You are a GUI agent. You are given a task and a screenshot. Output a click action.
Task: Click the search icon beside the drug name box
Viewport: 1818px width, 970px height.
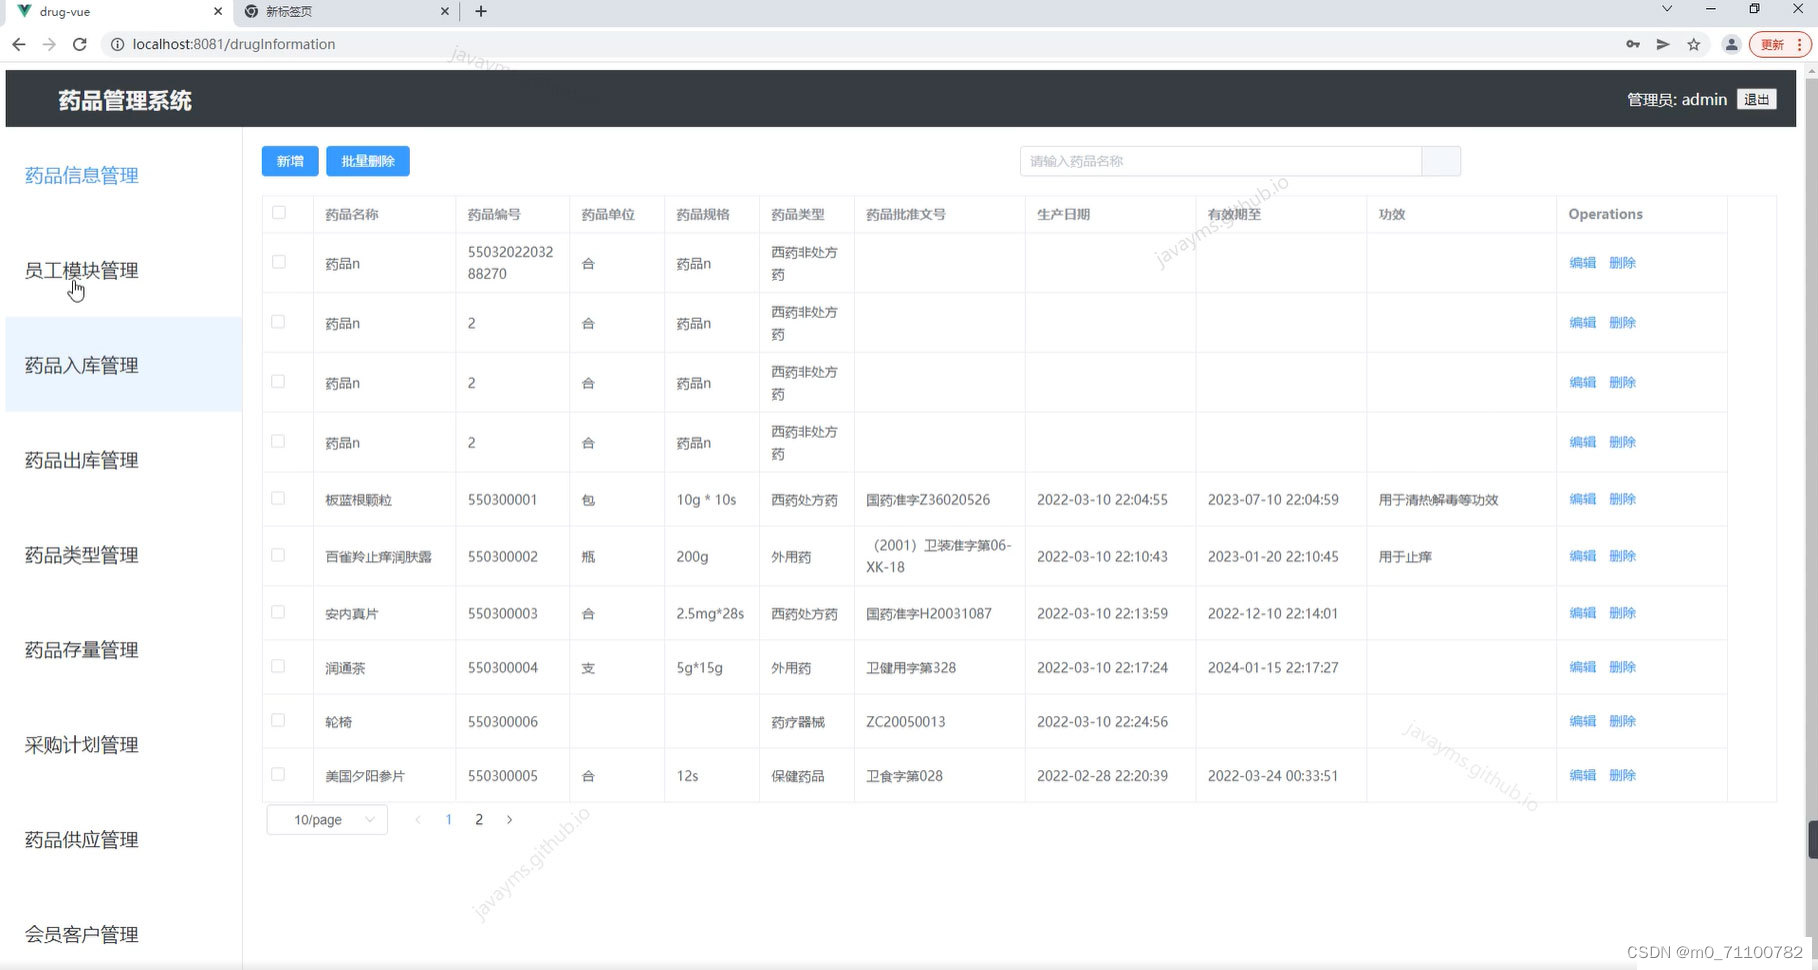[1440, 160]
